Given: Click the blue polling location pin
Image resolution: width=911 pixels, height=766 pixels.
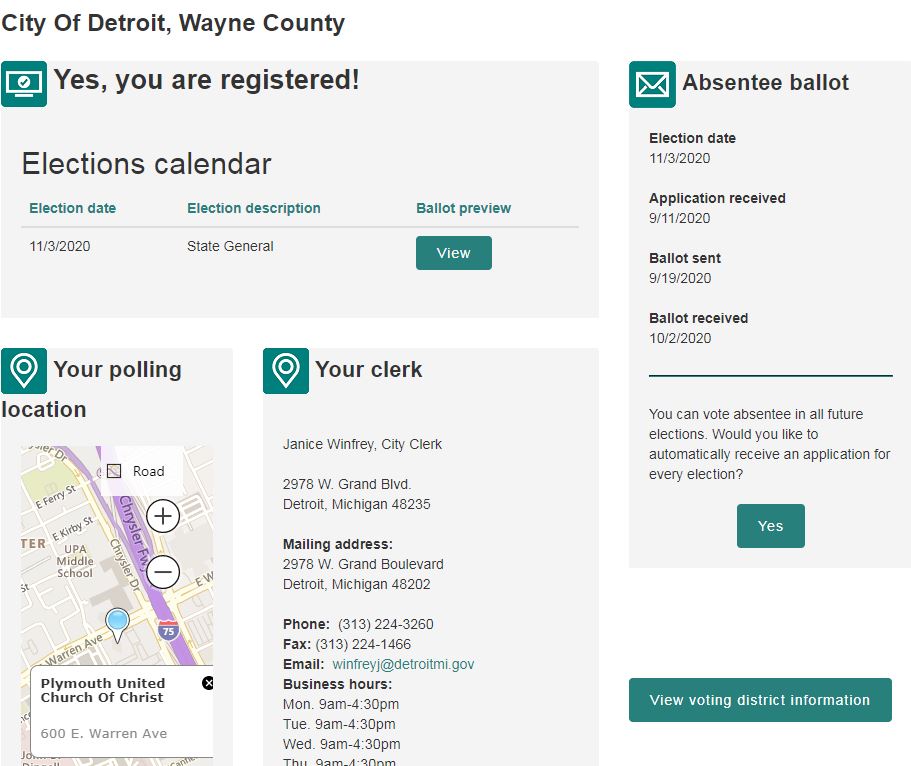Looking at the screenshot, I should (x=118, y=623).
